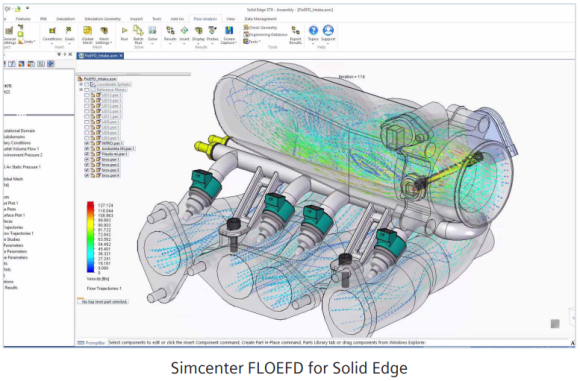This screenshot has height=381, width=580.
Task: Uncheck the NITRO.par:1 component
Action: (87, 143)
